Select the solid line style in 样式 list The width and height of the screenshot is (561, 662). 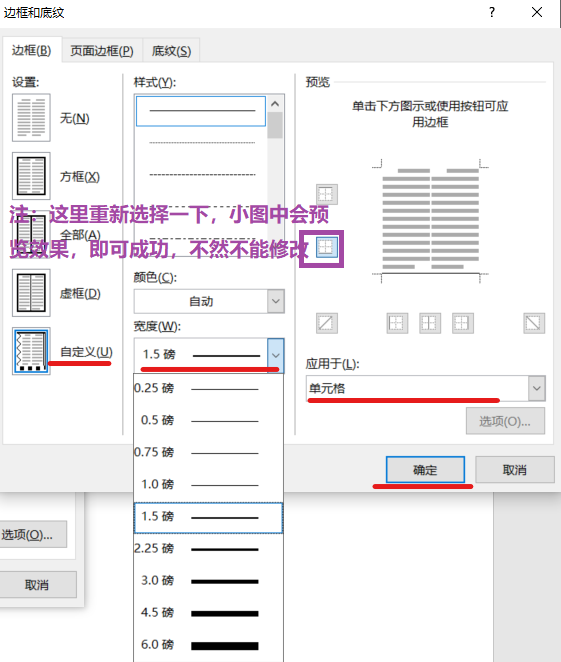(201, 111)
